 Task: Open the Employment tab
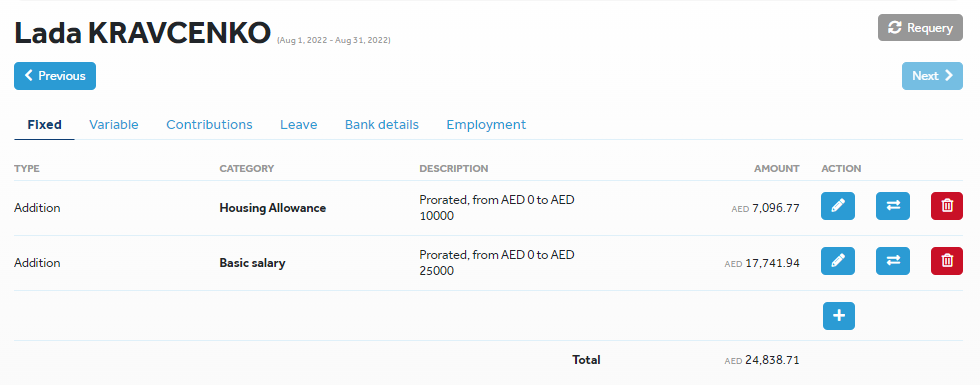(486, 124)
